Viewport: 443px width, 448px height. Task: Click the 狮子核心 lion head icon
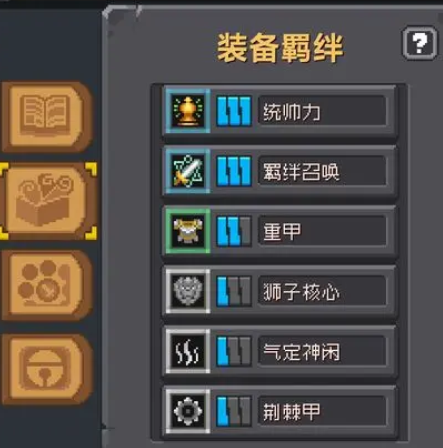188,291
